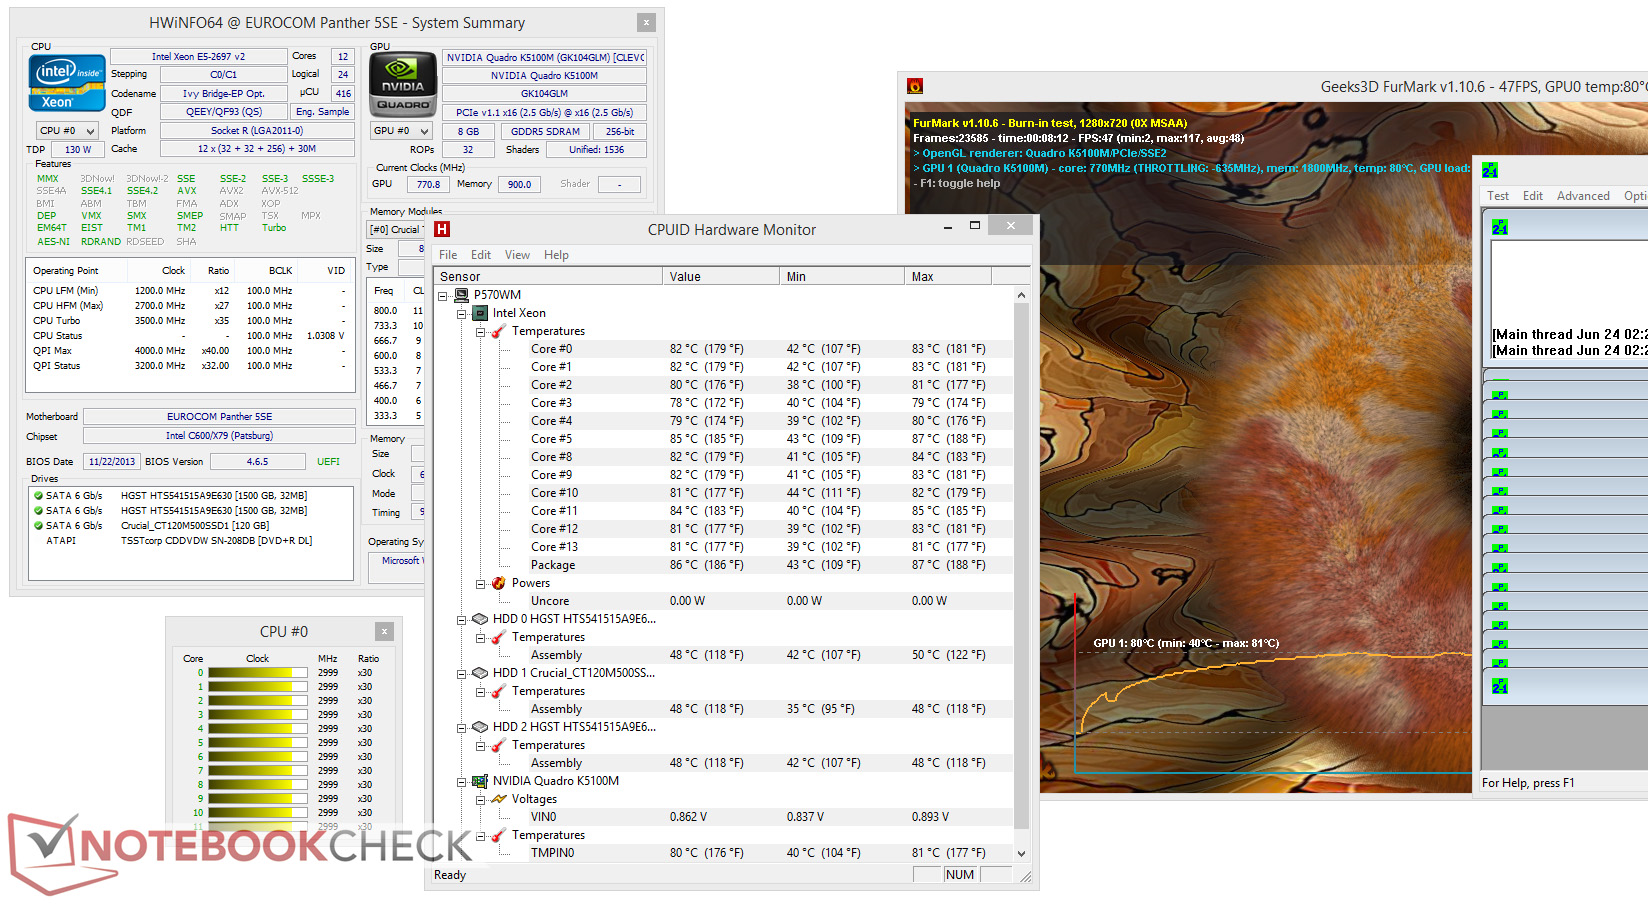Click the Powers flame icon
Image resolution: width=1648 pixels, height=904 pixels.
tap(498, 583)
